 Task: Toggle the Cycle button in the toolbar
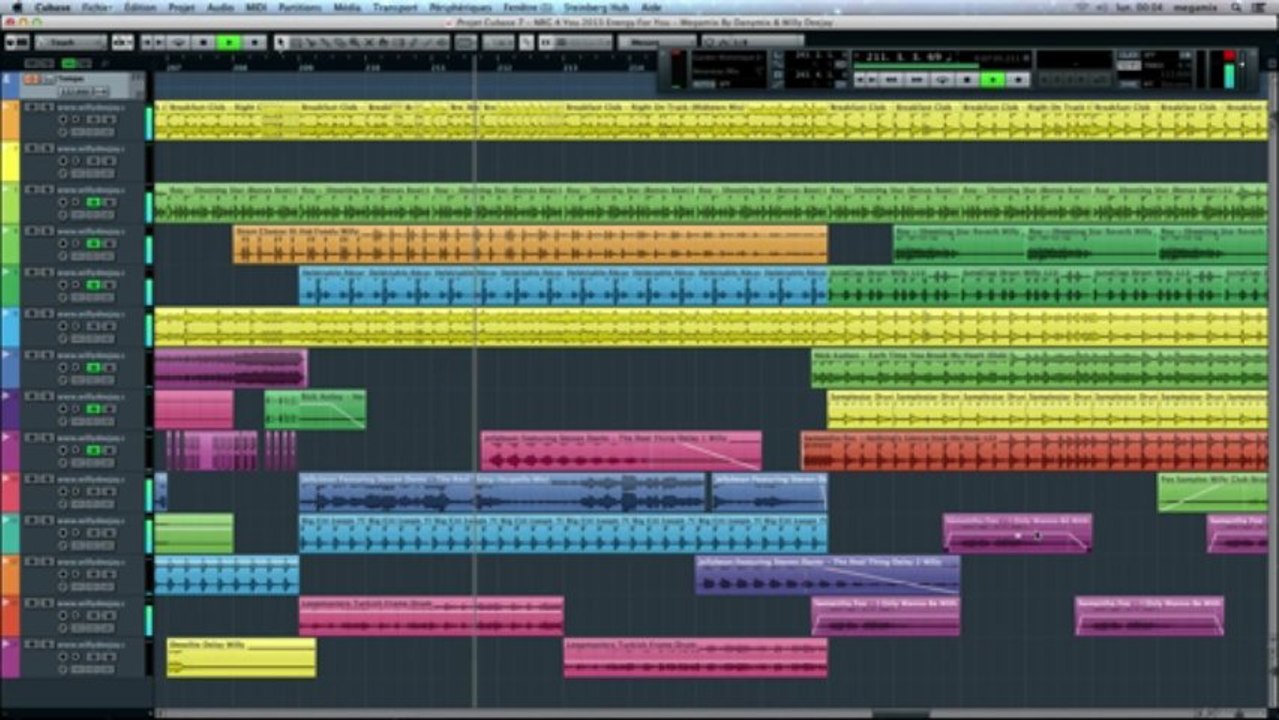click(x=179, y=42)
